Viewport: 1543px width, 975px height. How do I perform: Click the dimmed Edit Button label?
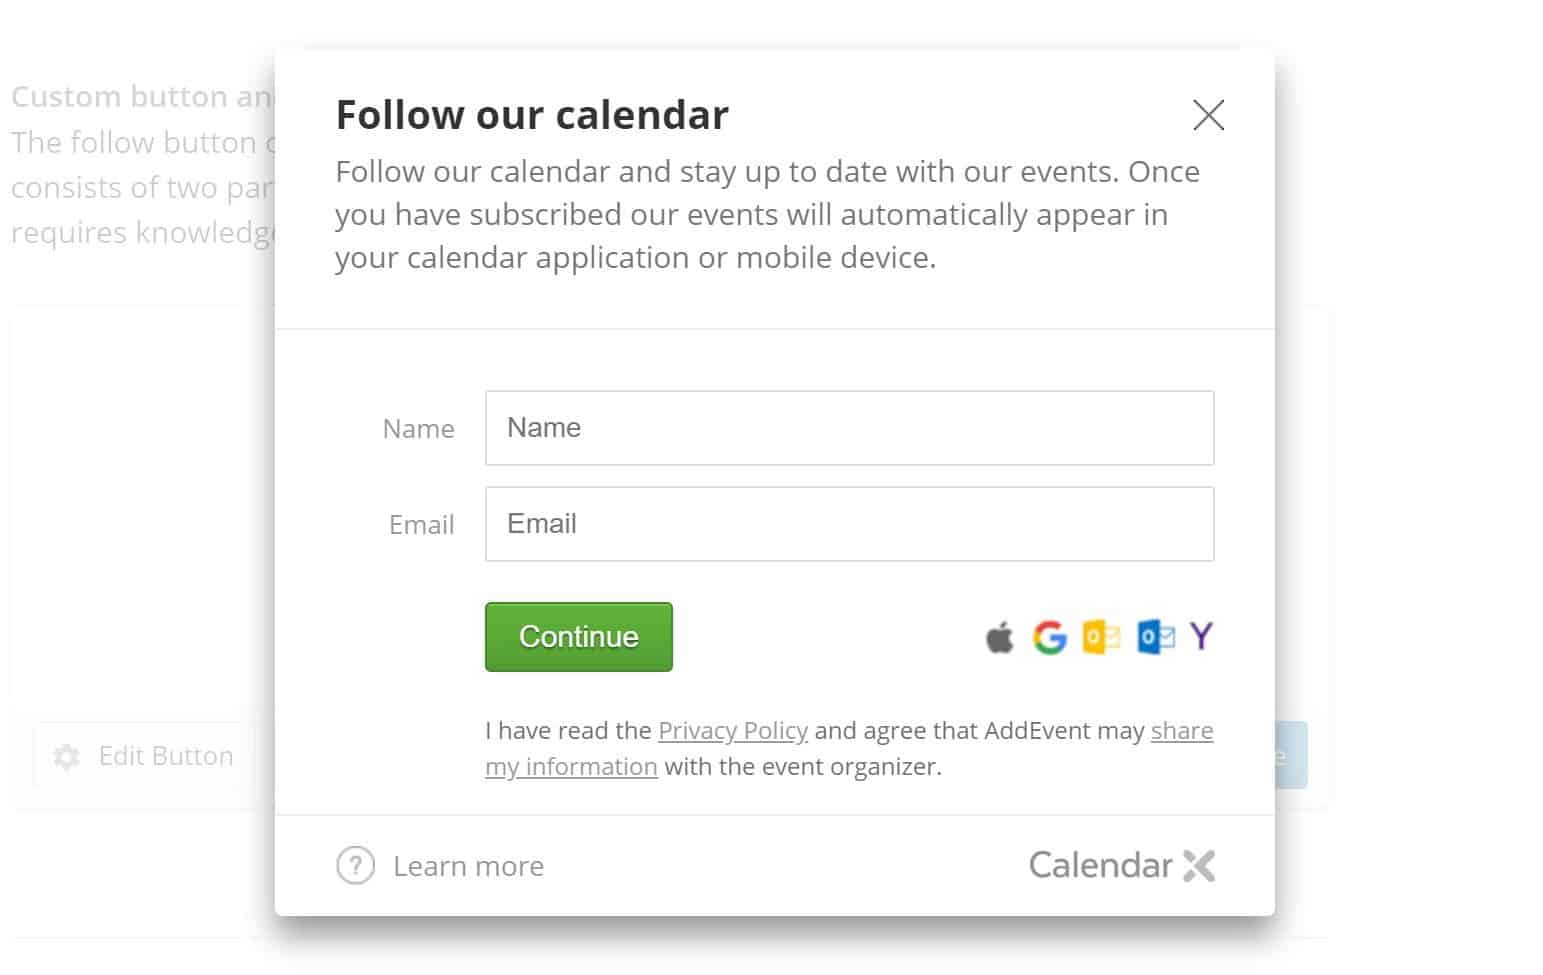click(166, 756)
